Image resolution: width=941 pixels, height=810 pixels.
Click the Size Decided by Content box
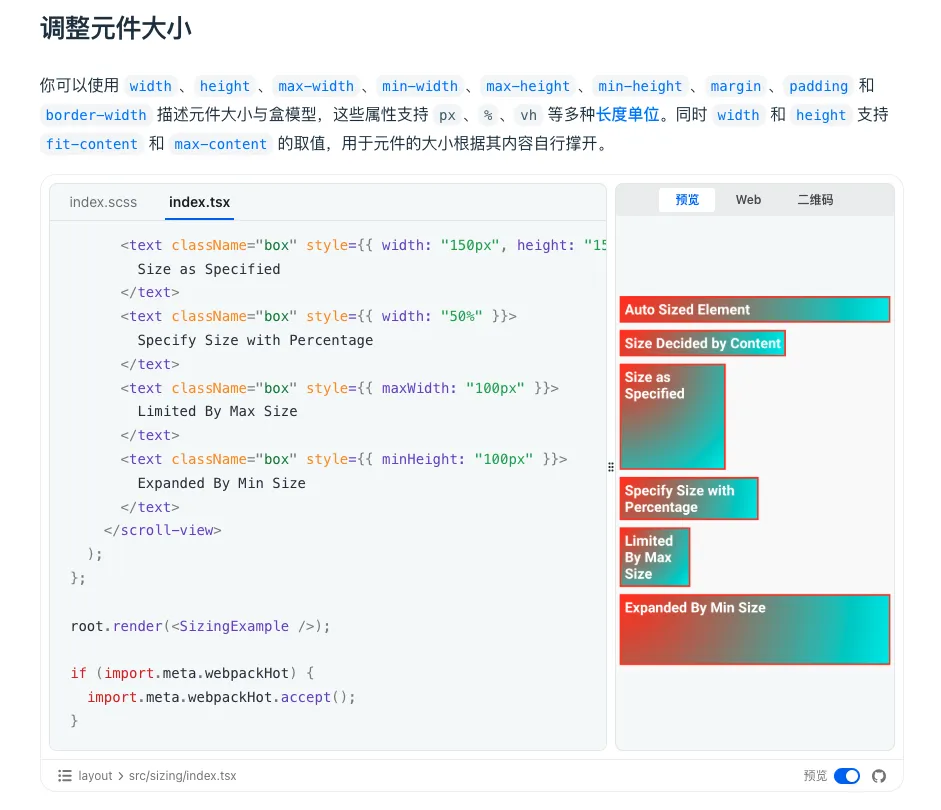point(702,343)
